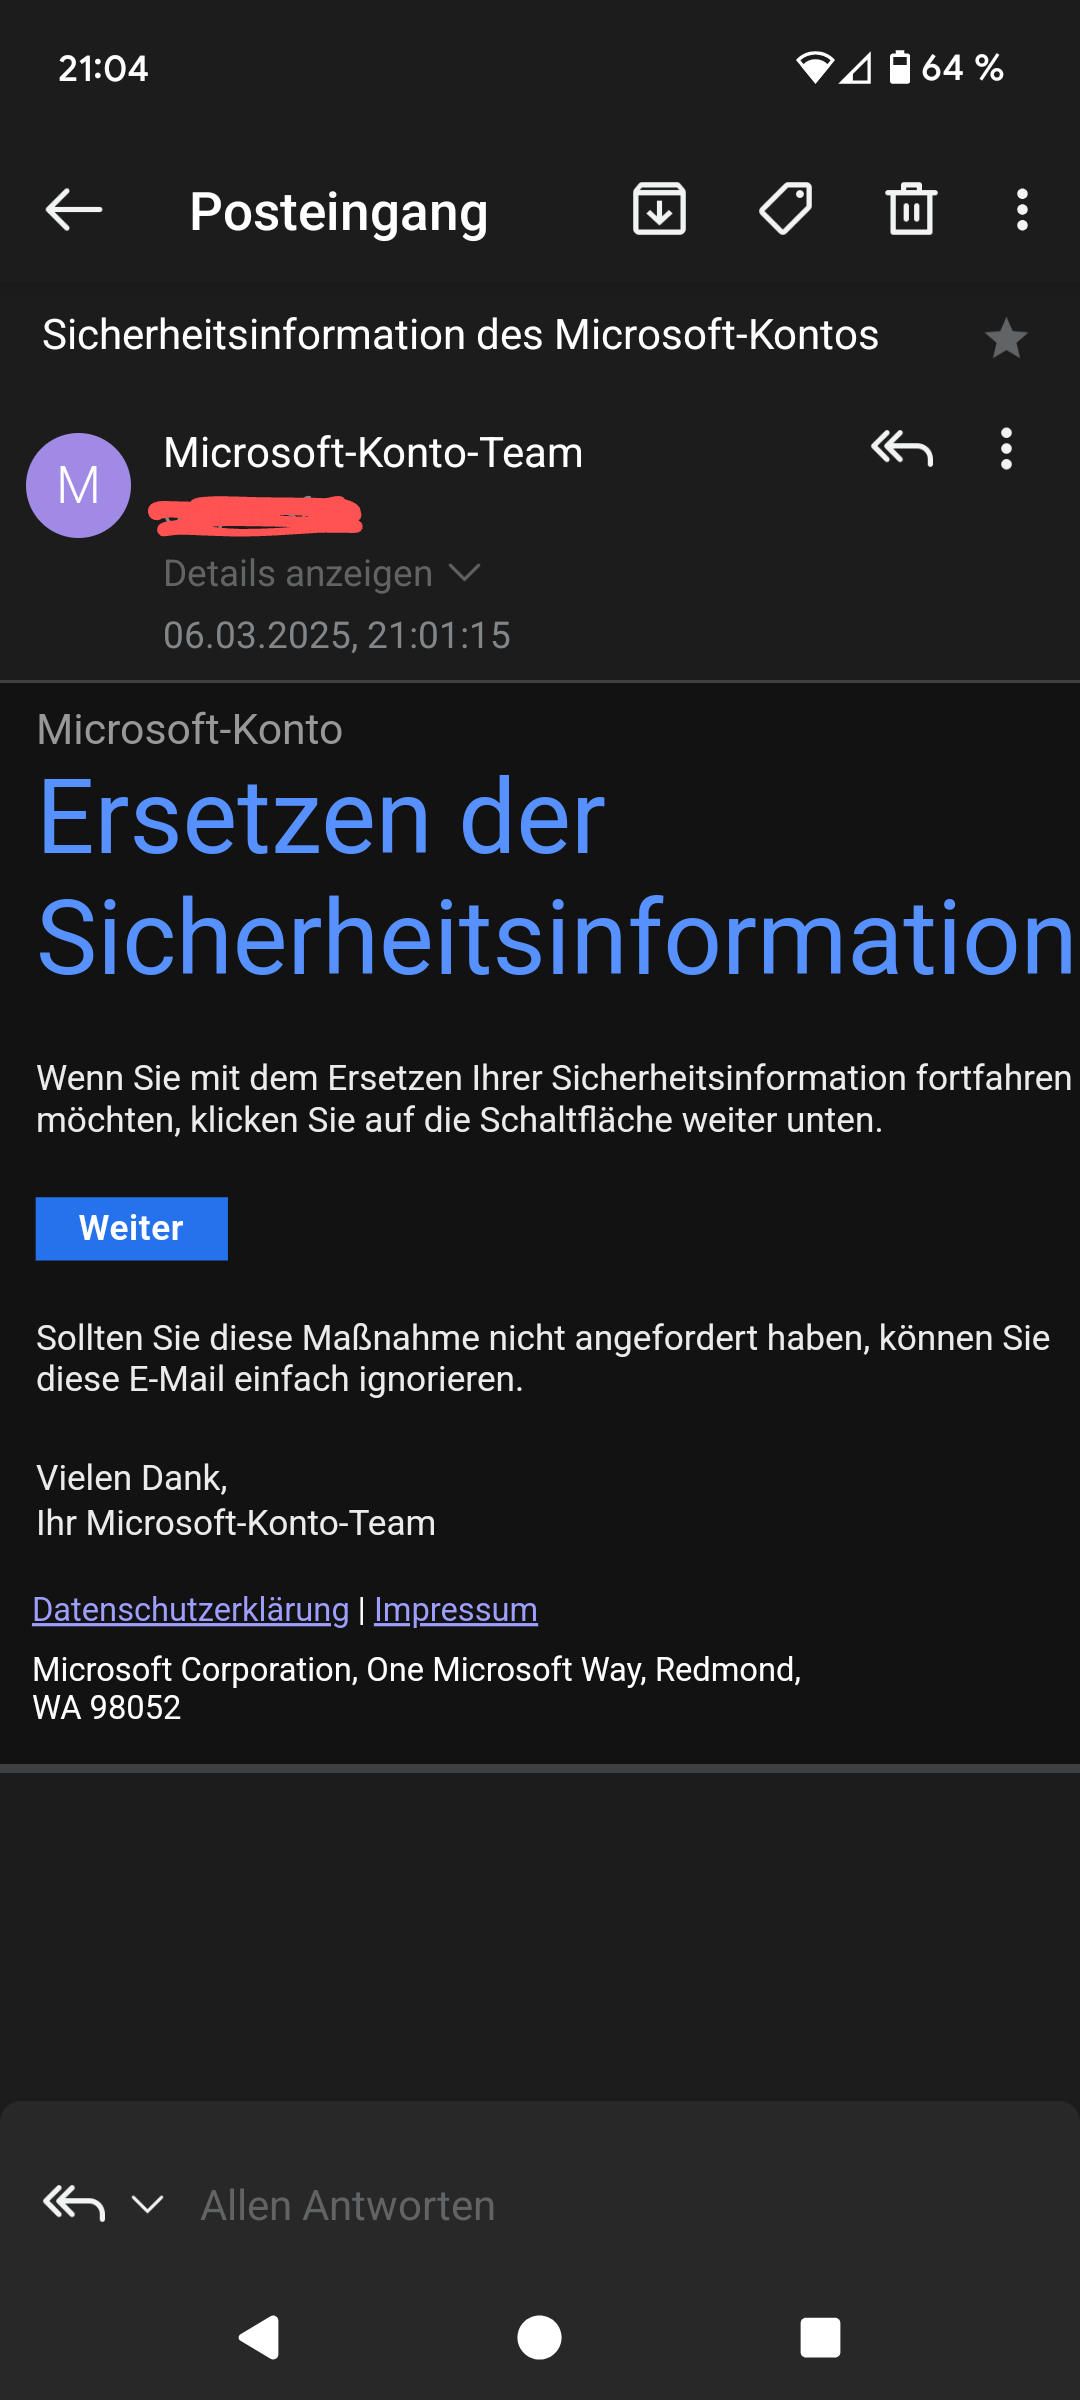Tap the subject Sicherheitsinformation des Microsoft-Kontos
The image size is (1080, 2400).
[460, 335]
